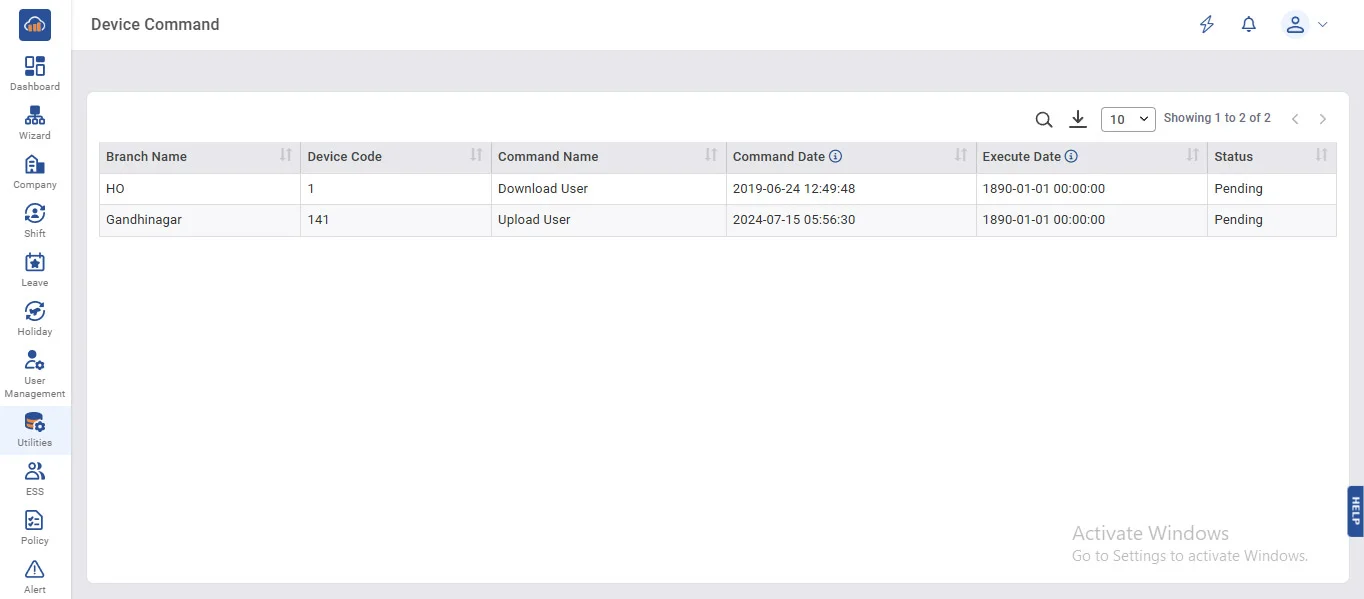Click the vertical HELP button
The width and height of the screenshot is (1364, 599).
point(1355,511)
